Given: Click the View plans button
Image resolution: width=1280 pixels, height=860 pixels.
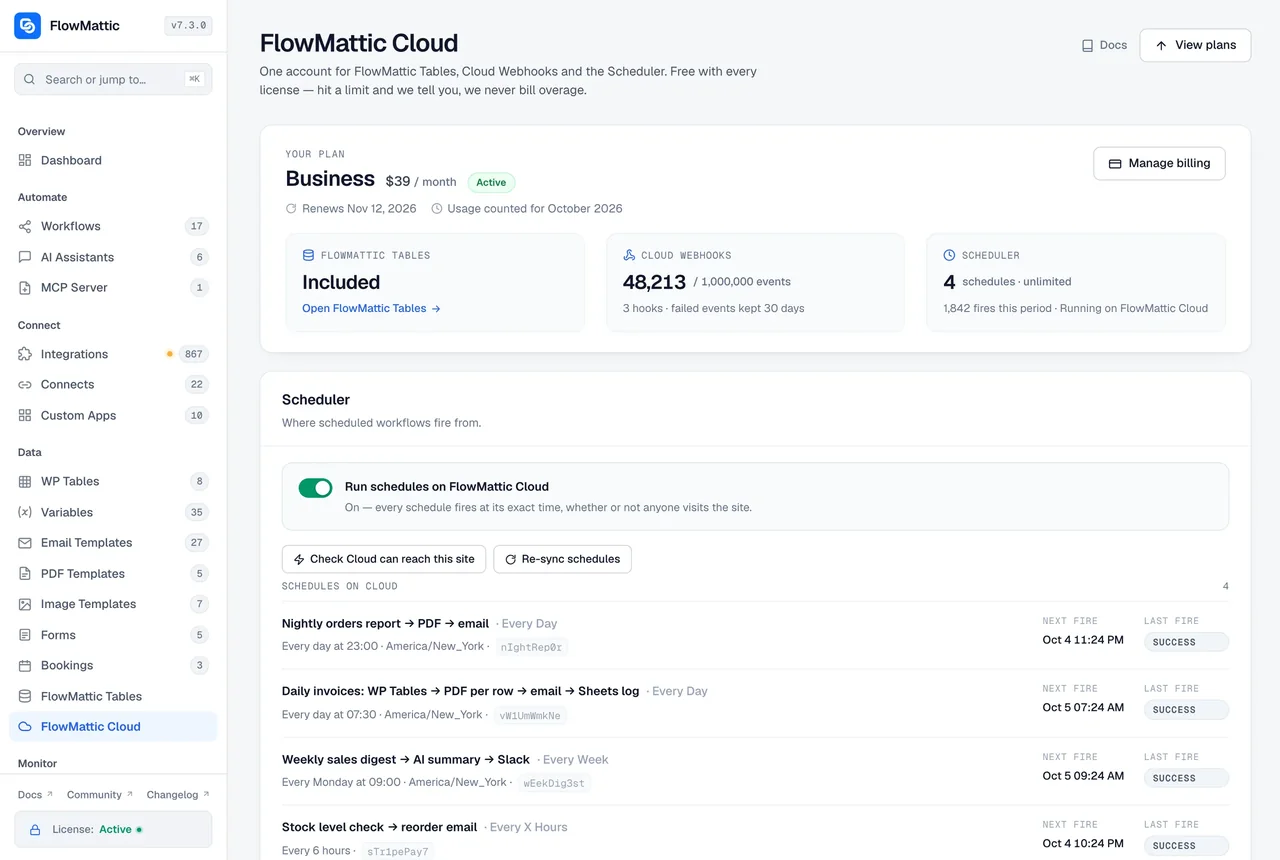Looking at the screenshot, I should pyautogui.click(x=1195, y=45).
